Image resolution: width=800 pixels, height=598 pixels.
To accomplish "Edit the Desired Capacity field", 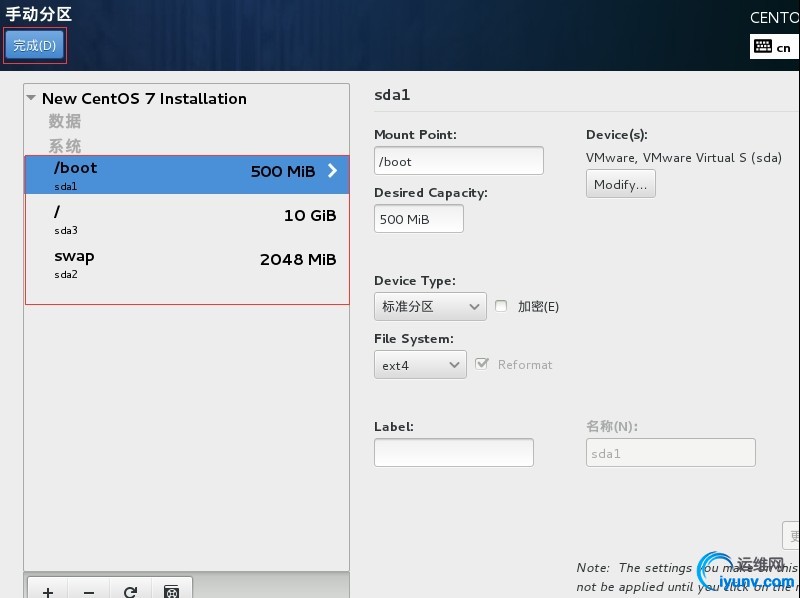I will pos(419,219).
